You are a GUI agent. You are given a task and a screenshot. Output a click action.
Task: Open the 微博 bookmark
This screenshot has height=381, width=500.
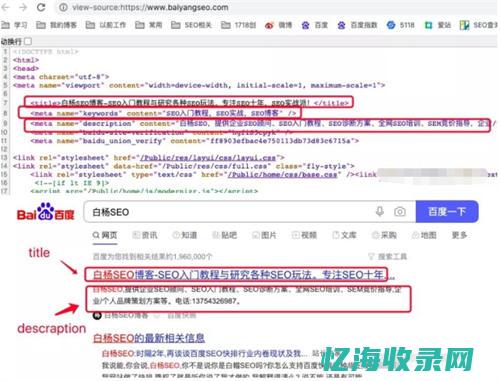pos(278,25)
